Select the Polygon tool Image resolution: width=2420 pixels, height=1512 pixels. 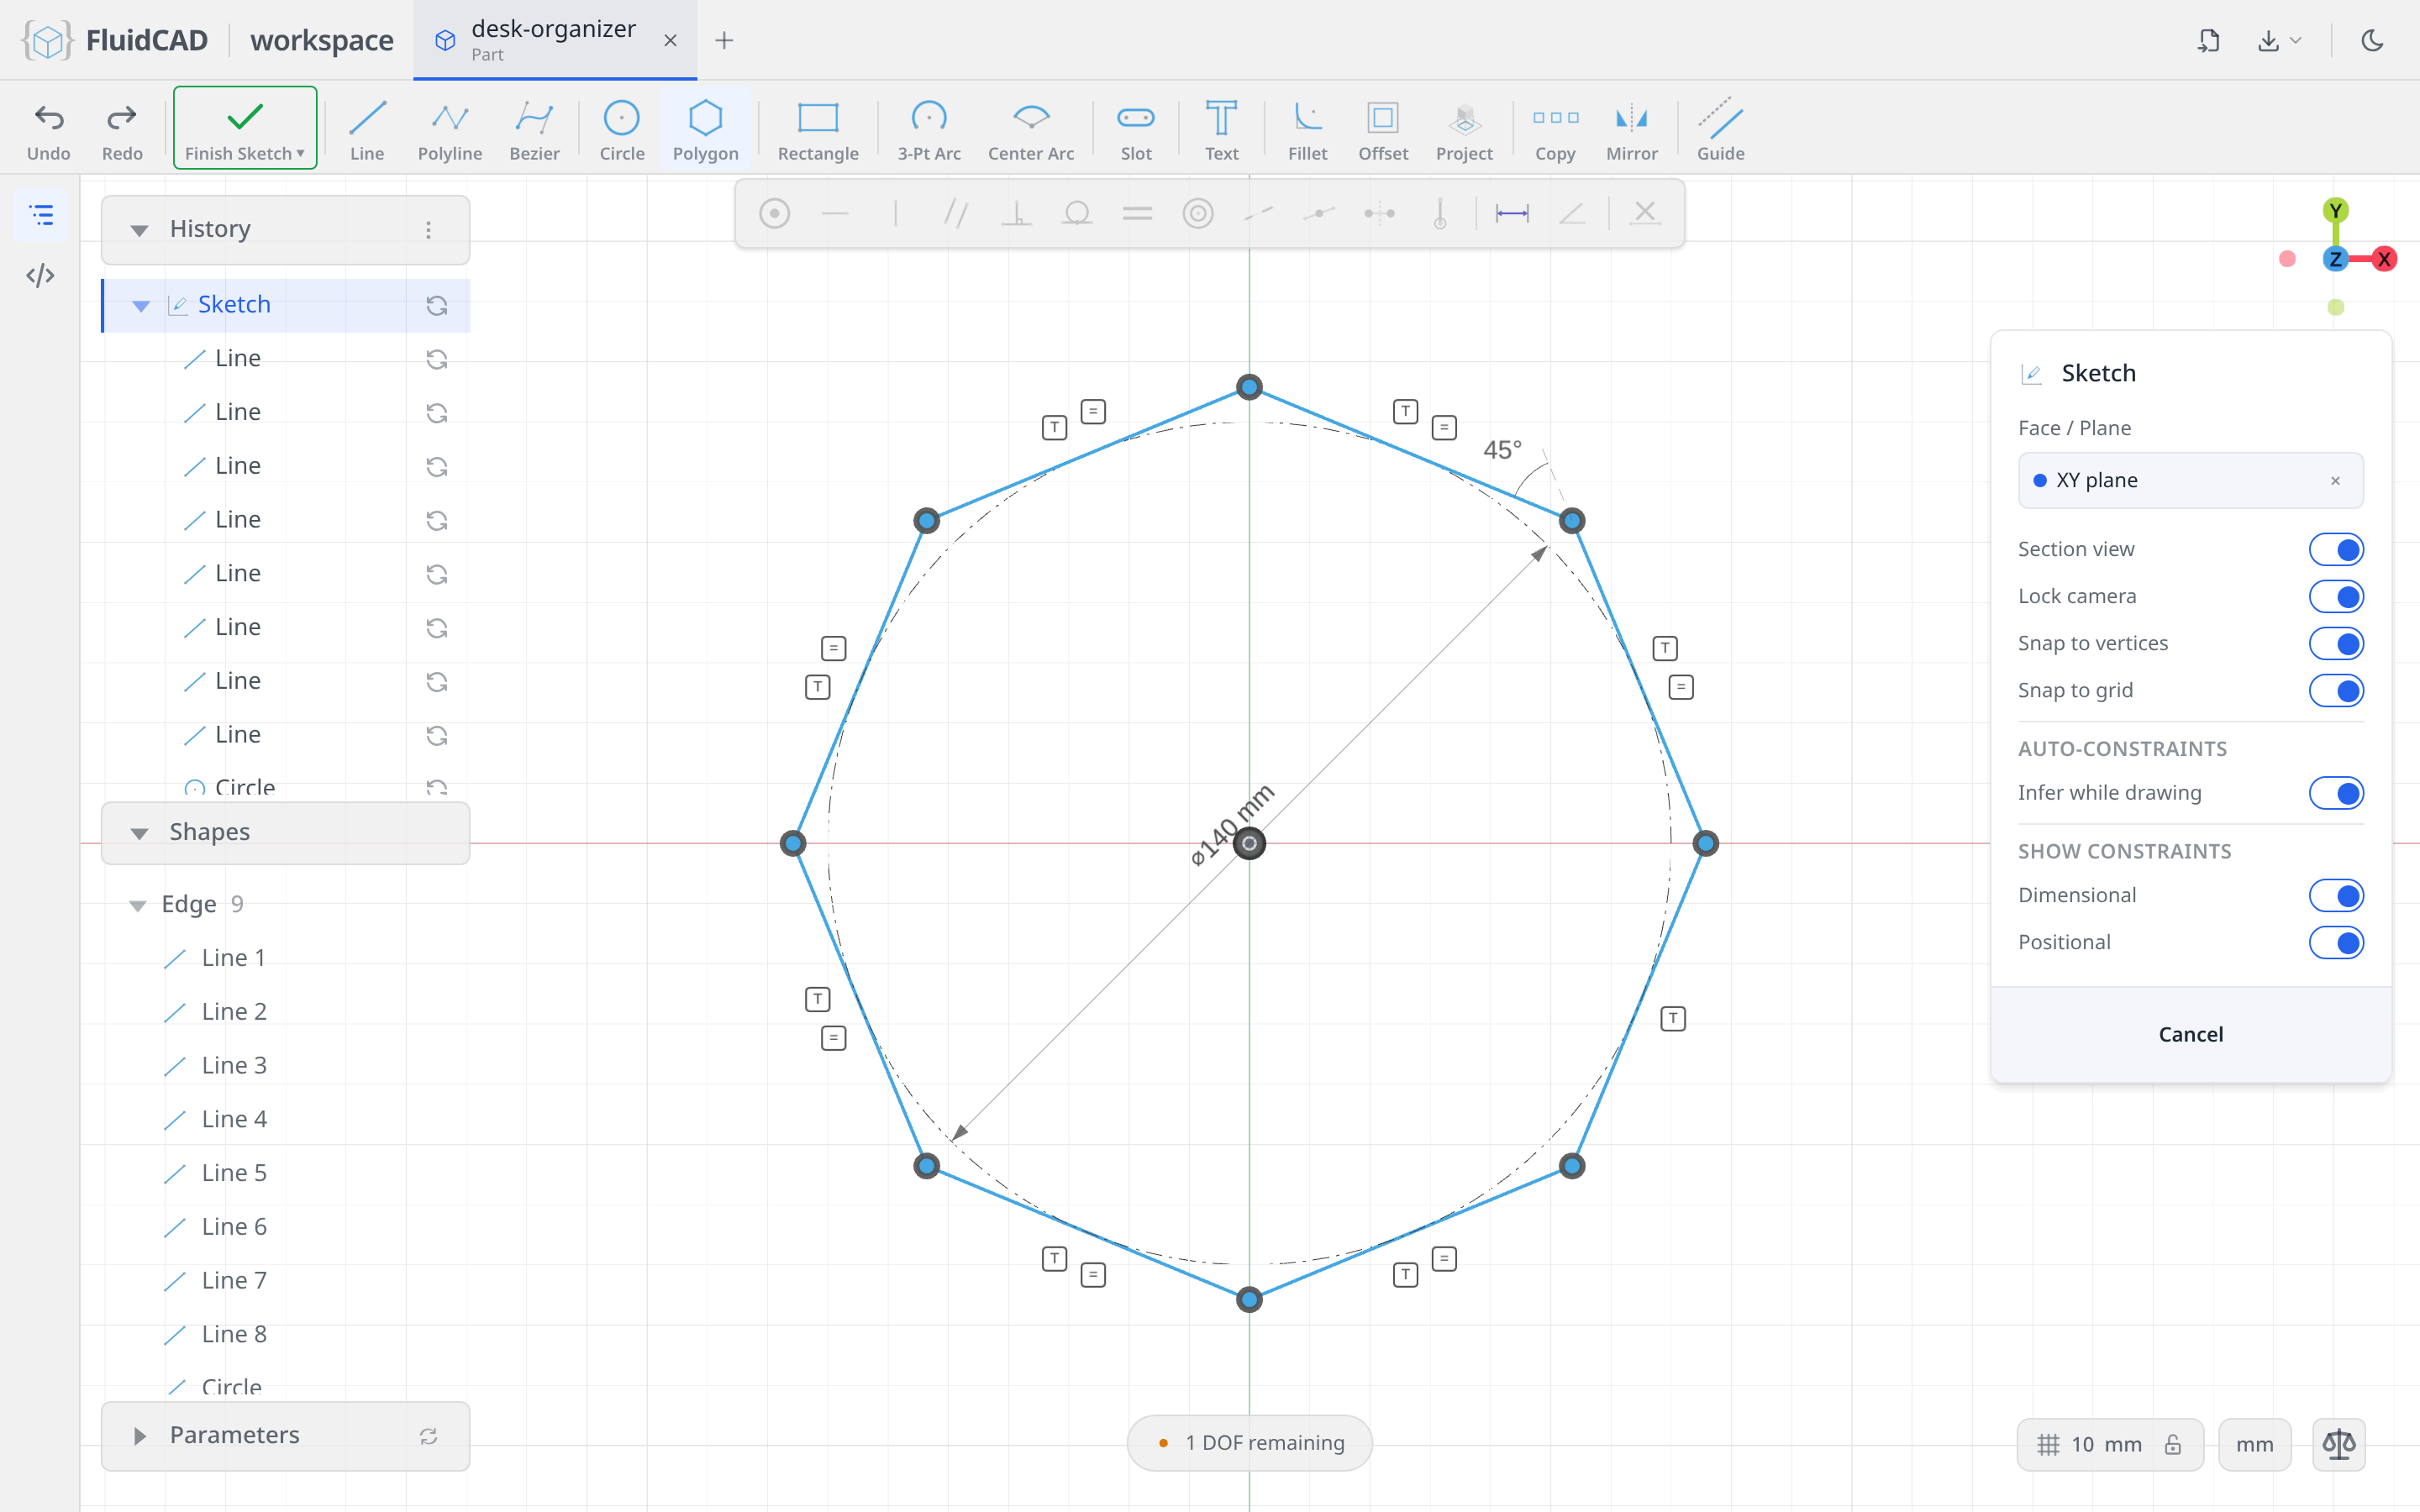705,130
